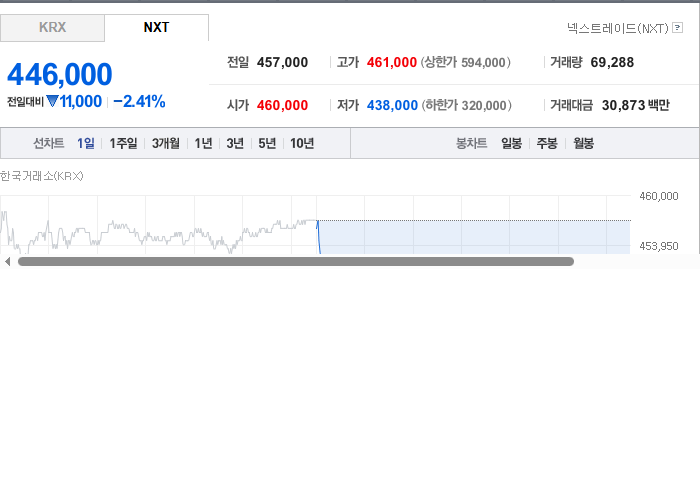Click the 상한가 594,000 text
Viewport: 700px width, 490px height.
pos(465,62)
